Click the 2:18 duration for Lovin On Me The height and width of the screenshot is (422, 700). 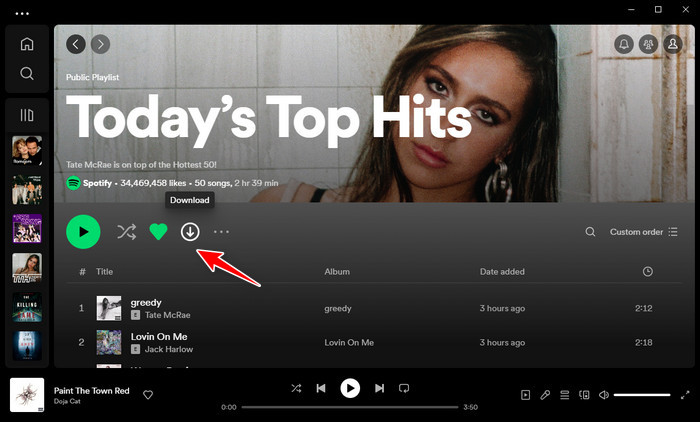(644, 343)
